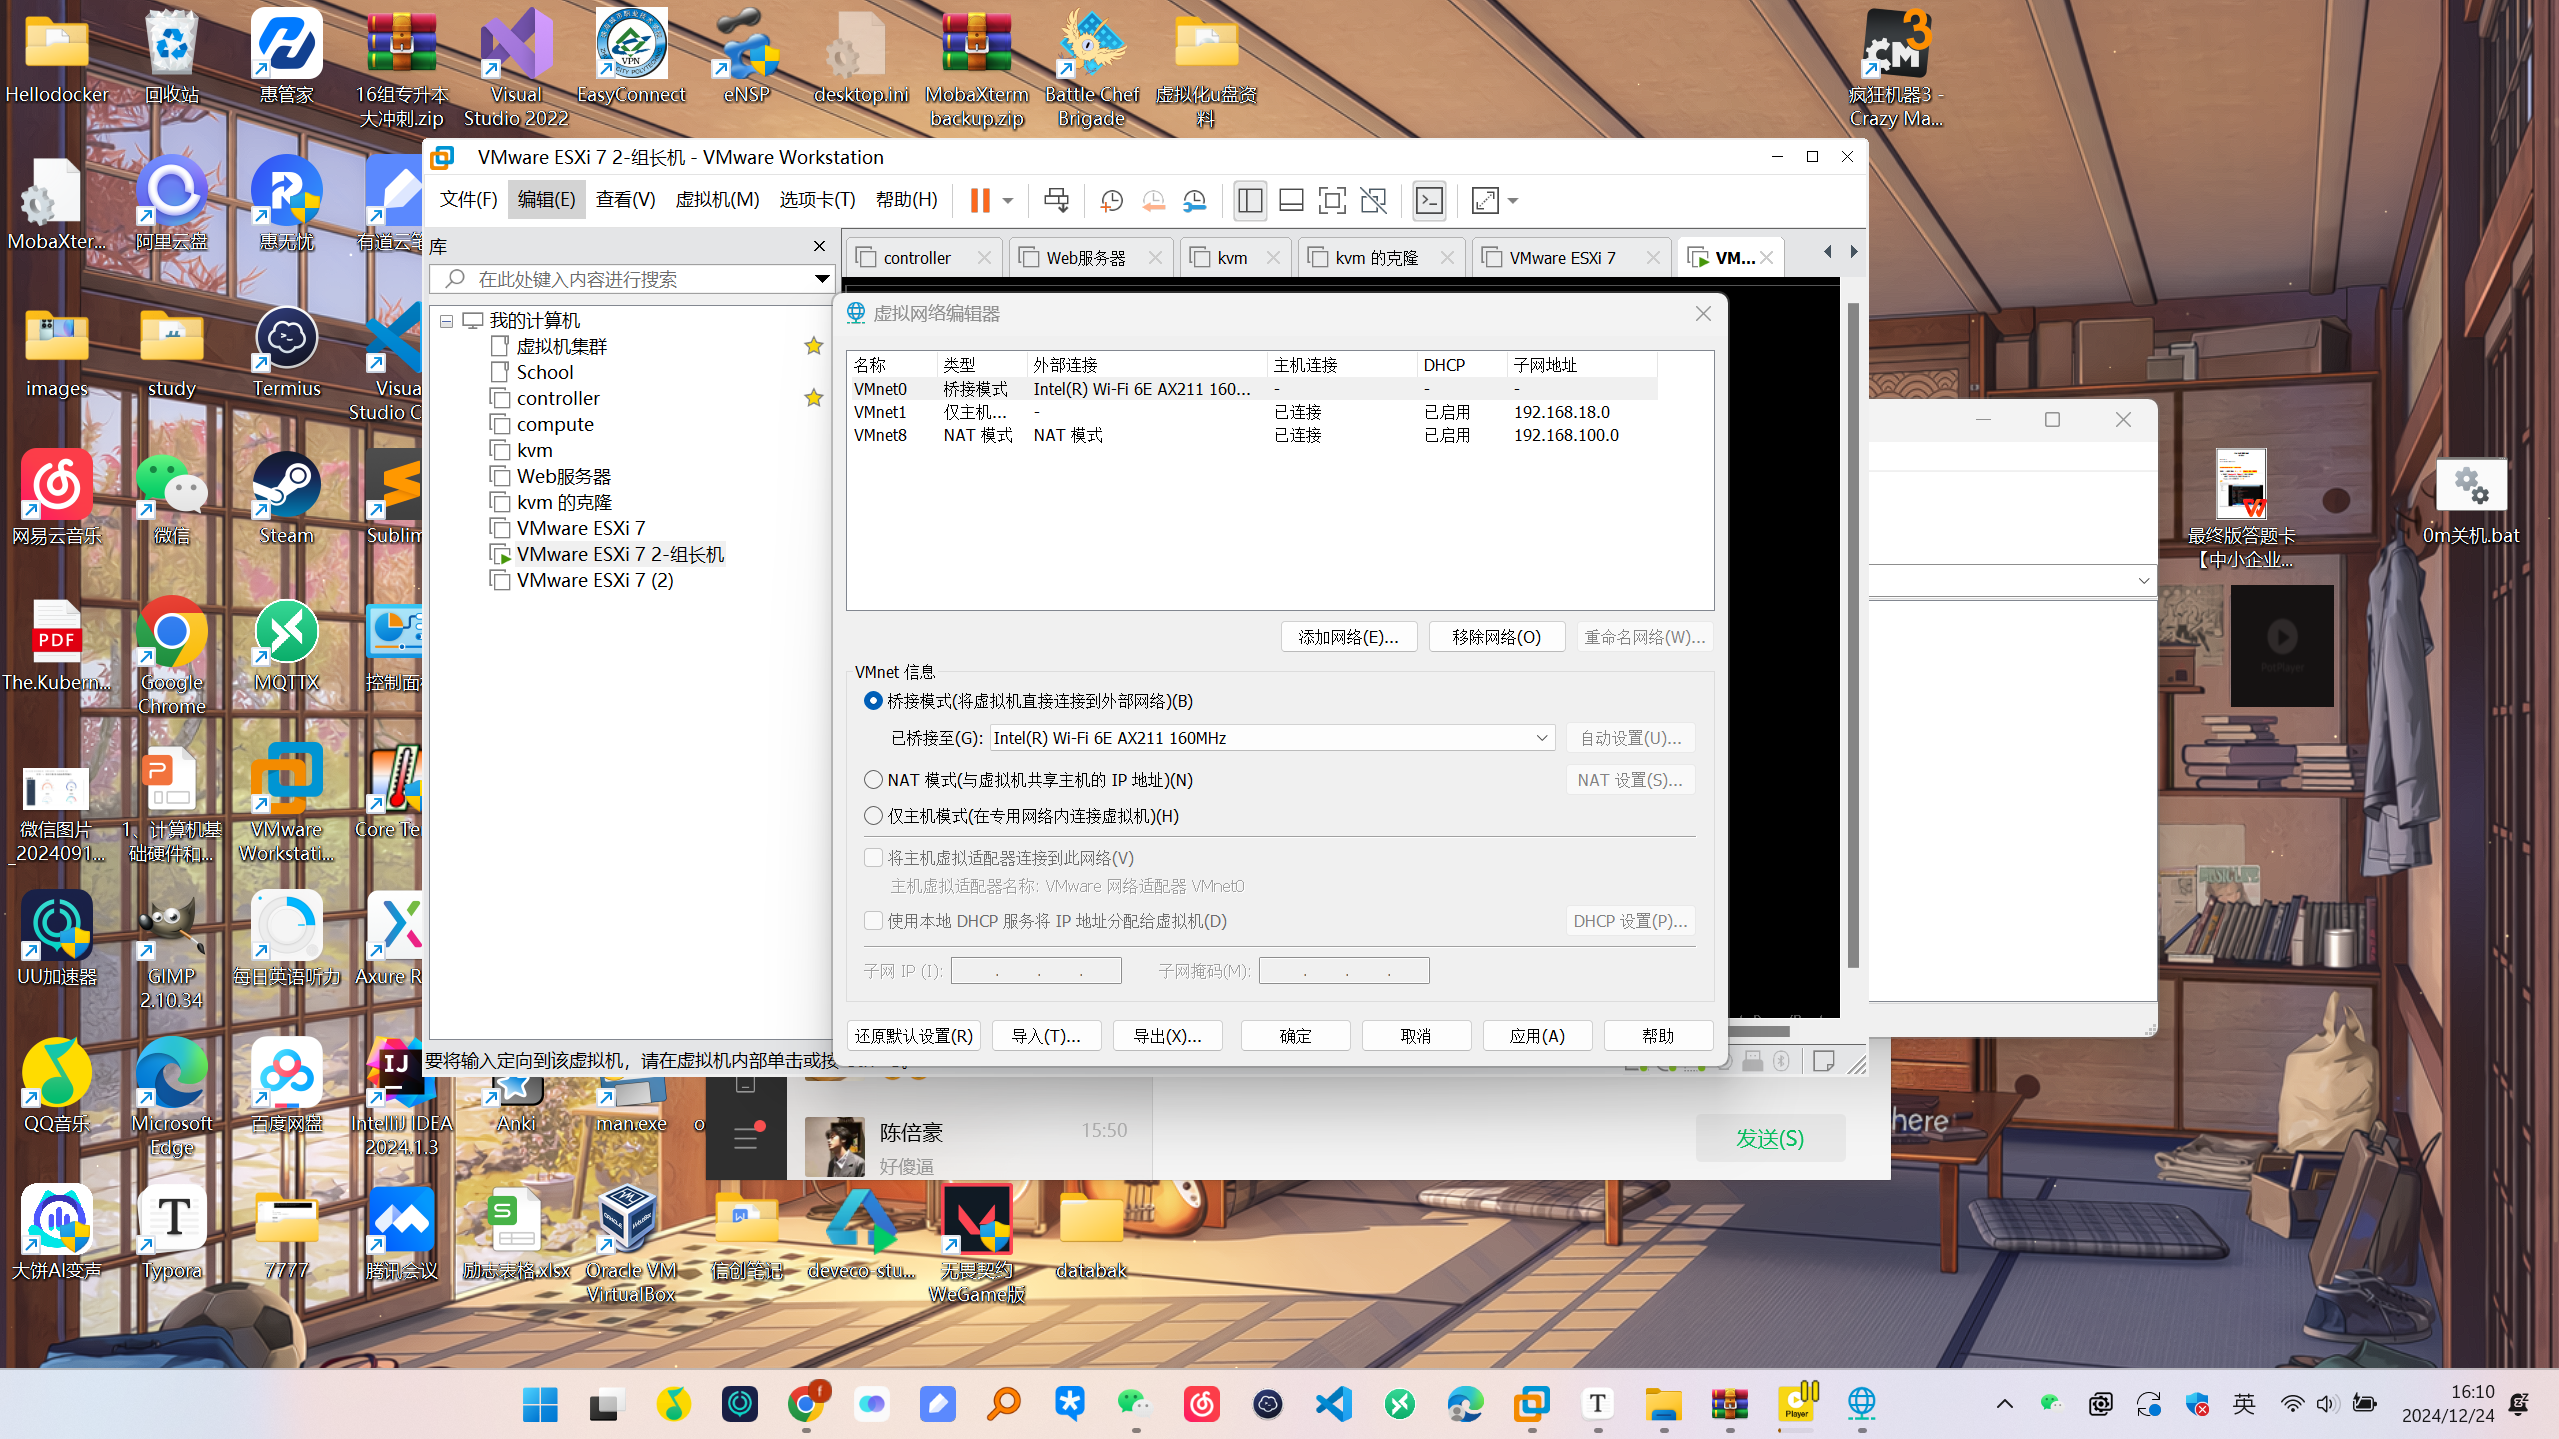Show hidden system tray icons chevron
2559x1439 pixels.
click(2004, 1404)
